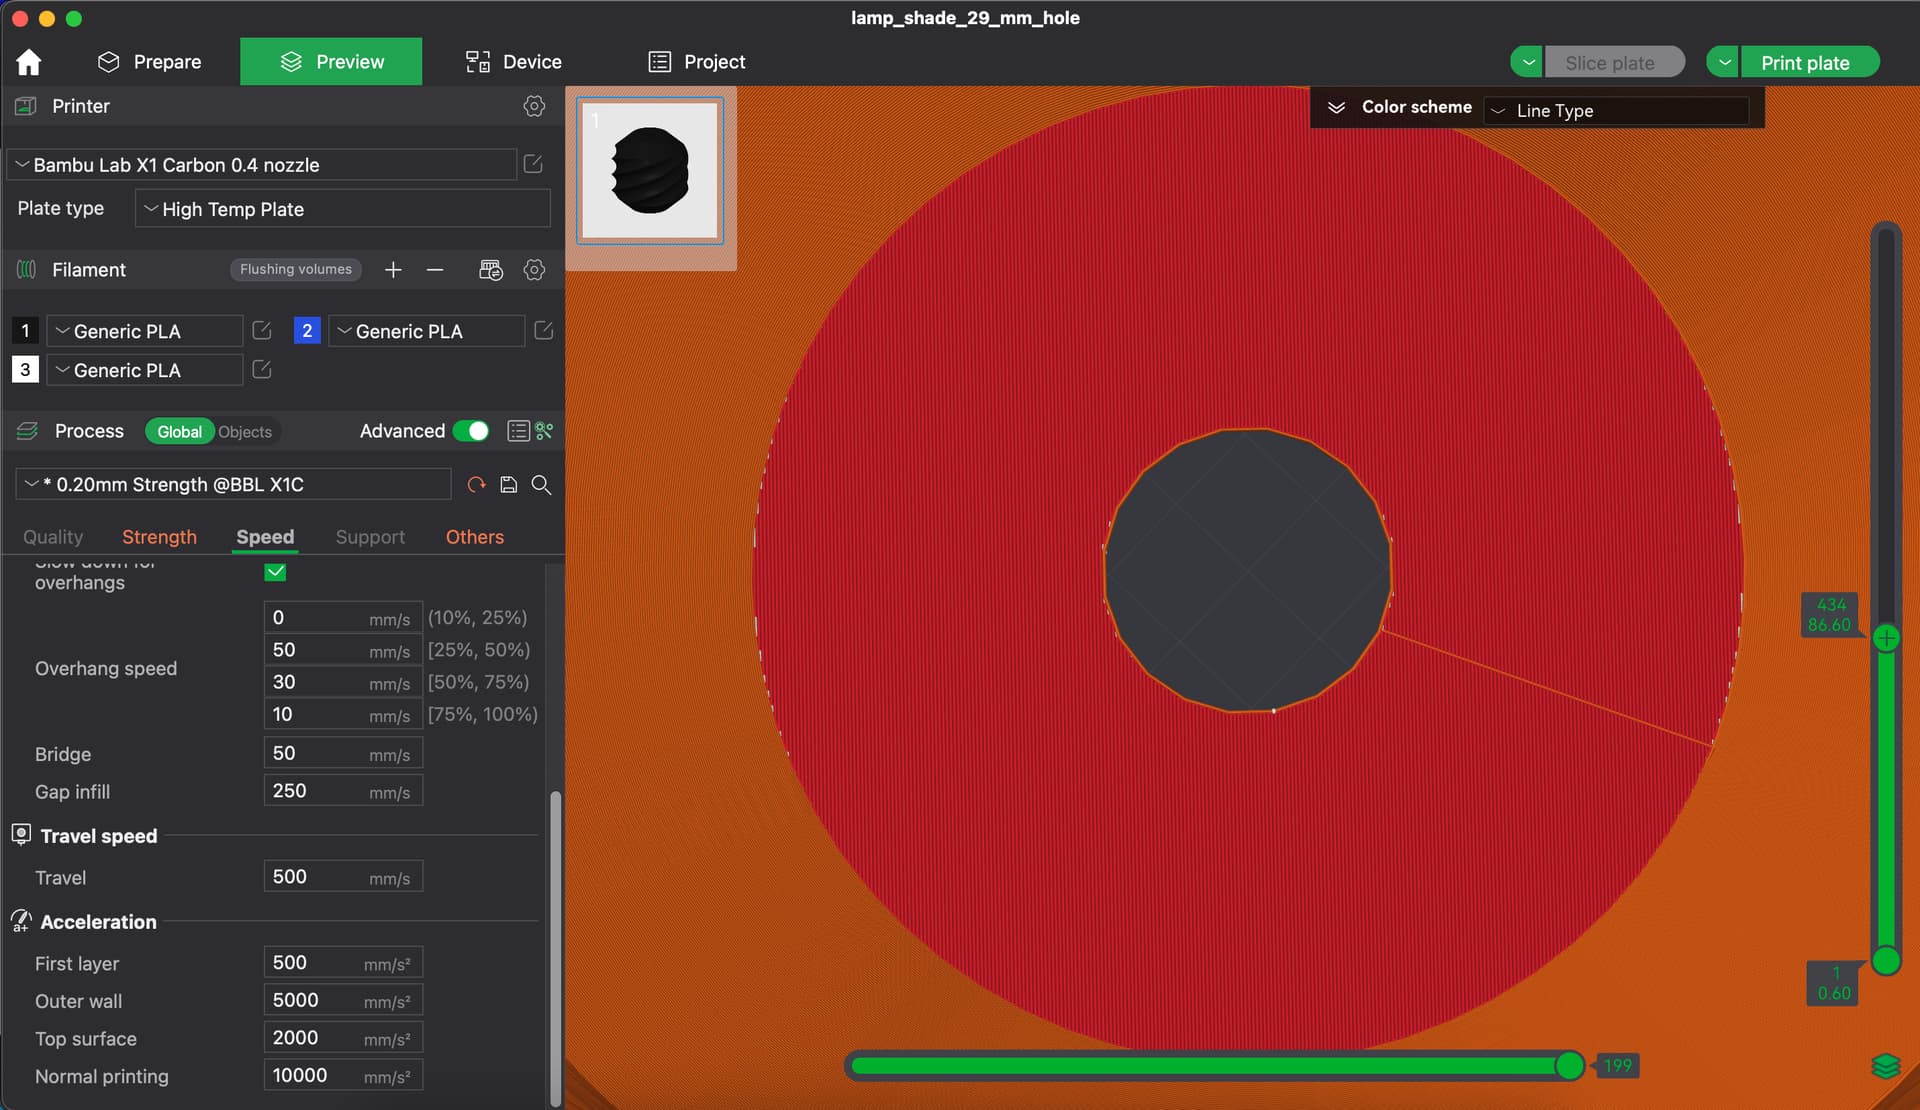Select the Preview tab

(331, 62)
